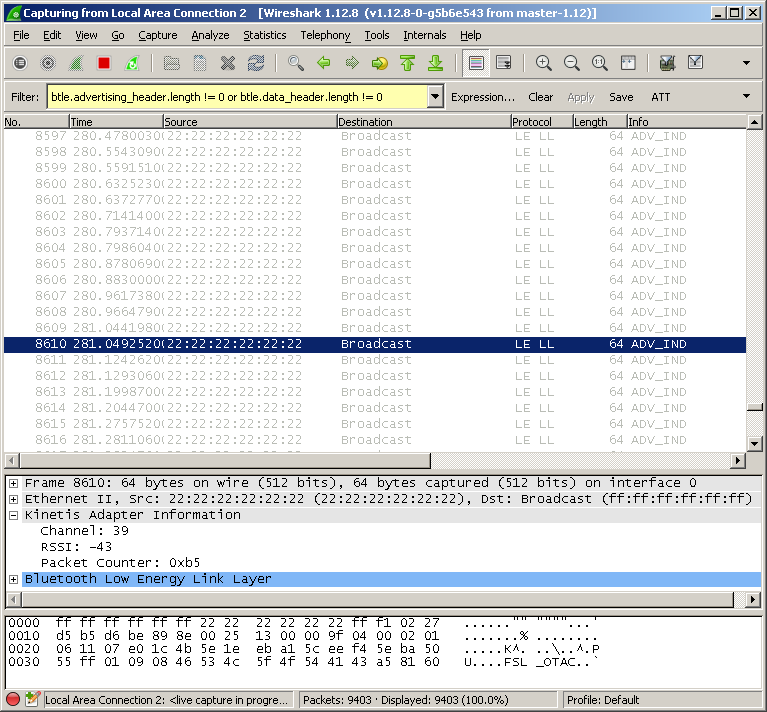Select the Packet Counter: 0xb5 line
Screen dimensions: 767x712
pos(120,563)
